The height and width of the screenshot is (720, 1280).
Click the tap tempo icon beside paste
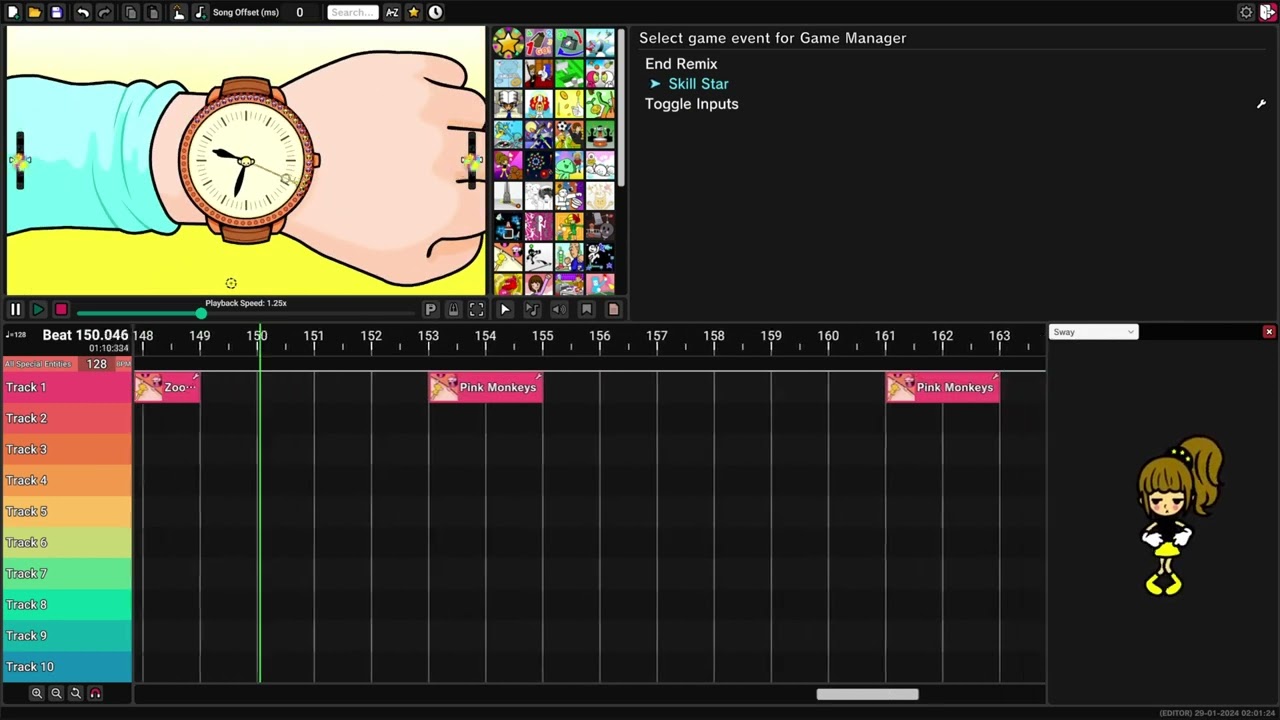point(178,12)
